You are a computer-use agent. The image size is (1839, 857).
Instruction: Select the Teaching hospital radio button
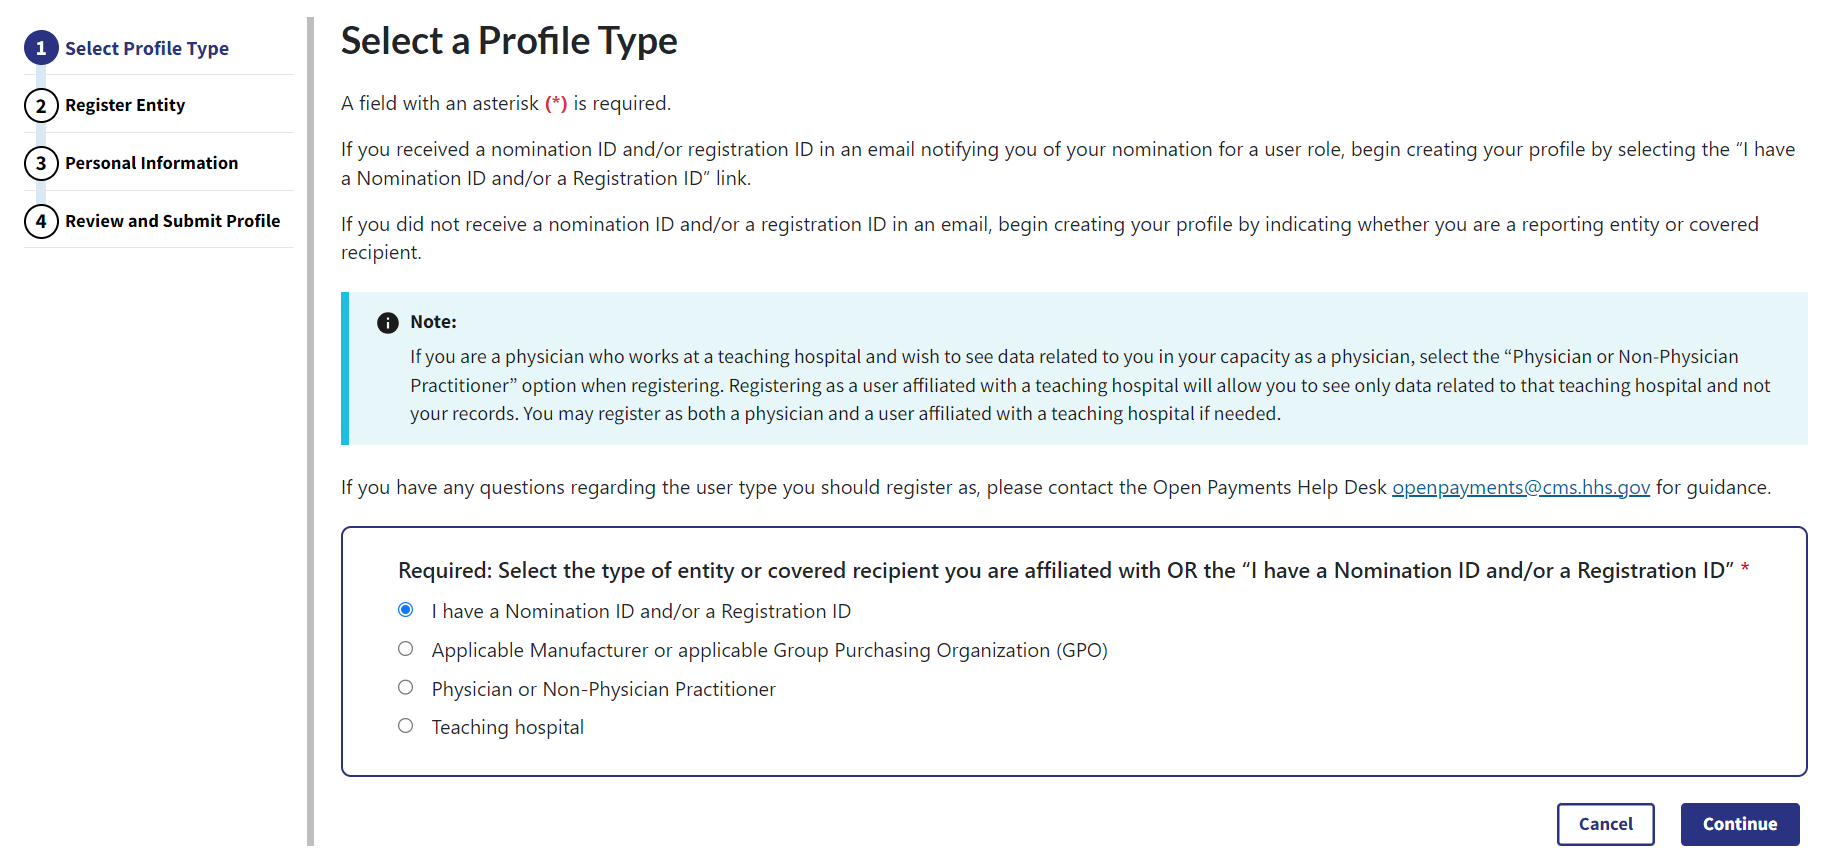point(406,726)
